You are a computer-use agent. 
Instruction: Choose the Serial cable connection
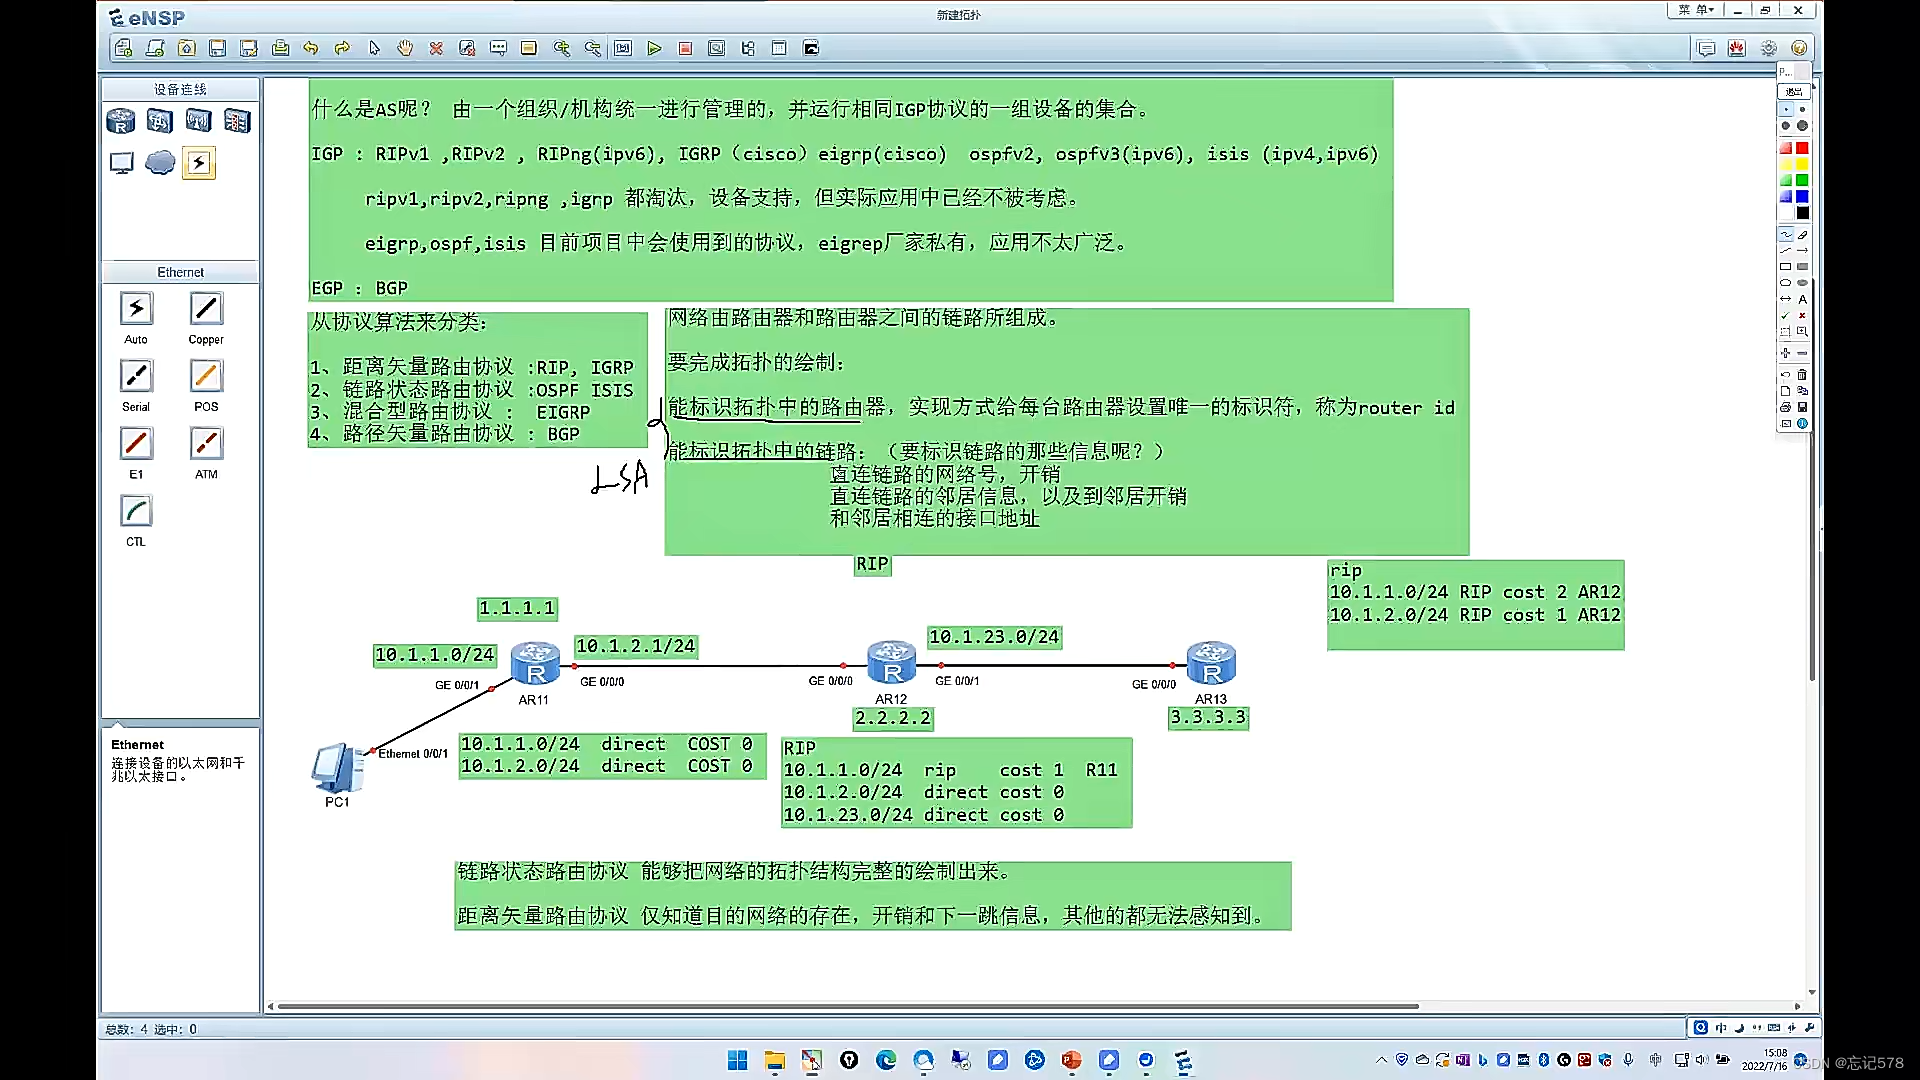point(136,377)
